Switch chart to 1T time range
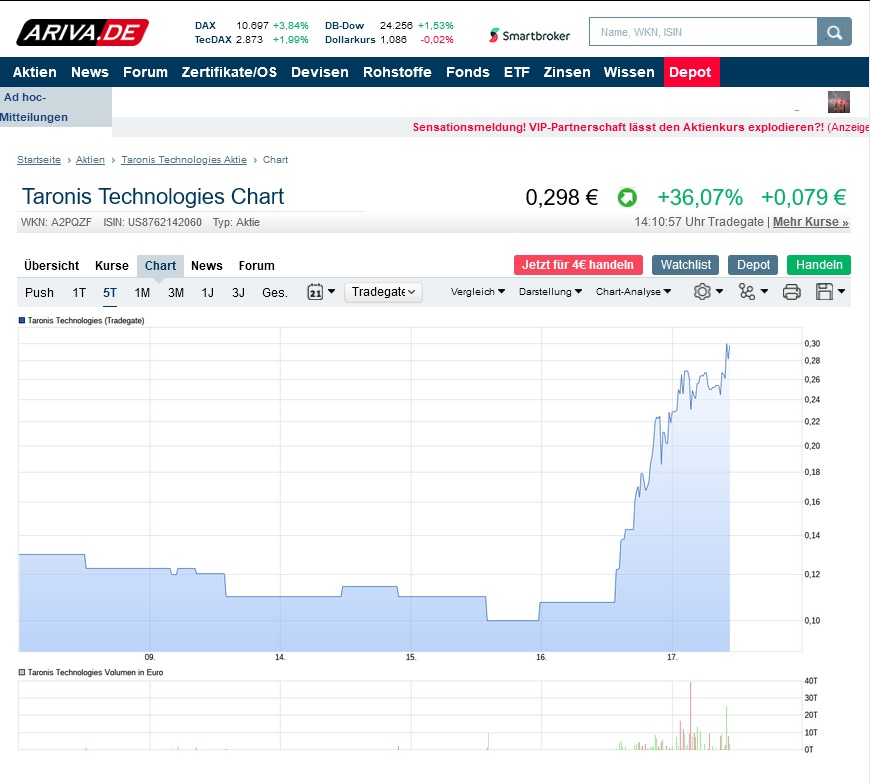Screen dimensions: 870x784 coord(79,292)
